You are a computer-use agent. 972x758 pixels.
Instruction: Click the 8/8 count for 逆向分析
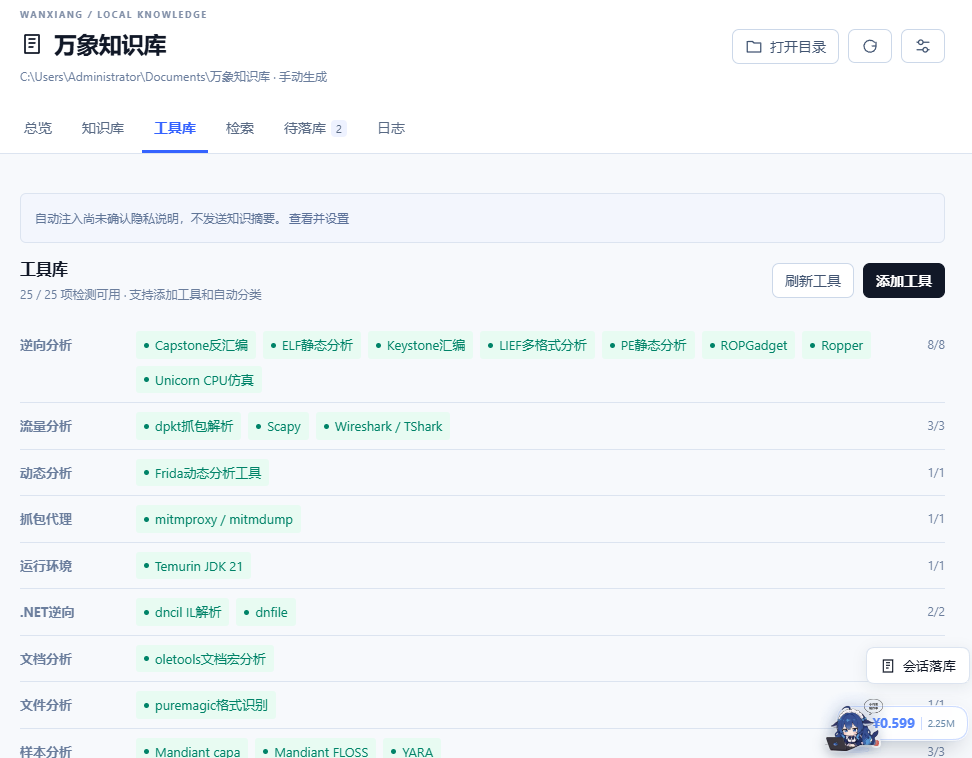tap(936, 345)
